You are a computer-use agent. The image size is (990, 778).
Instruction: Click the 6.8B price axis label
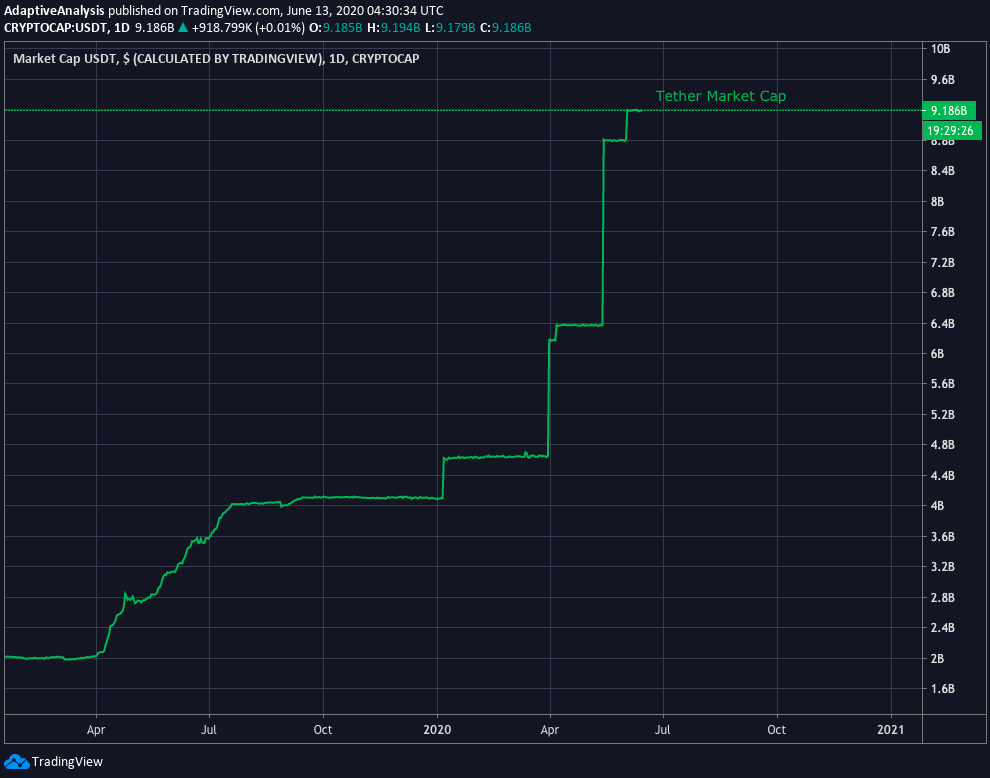click(x=943, y=292)
